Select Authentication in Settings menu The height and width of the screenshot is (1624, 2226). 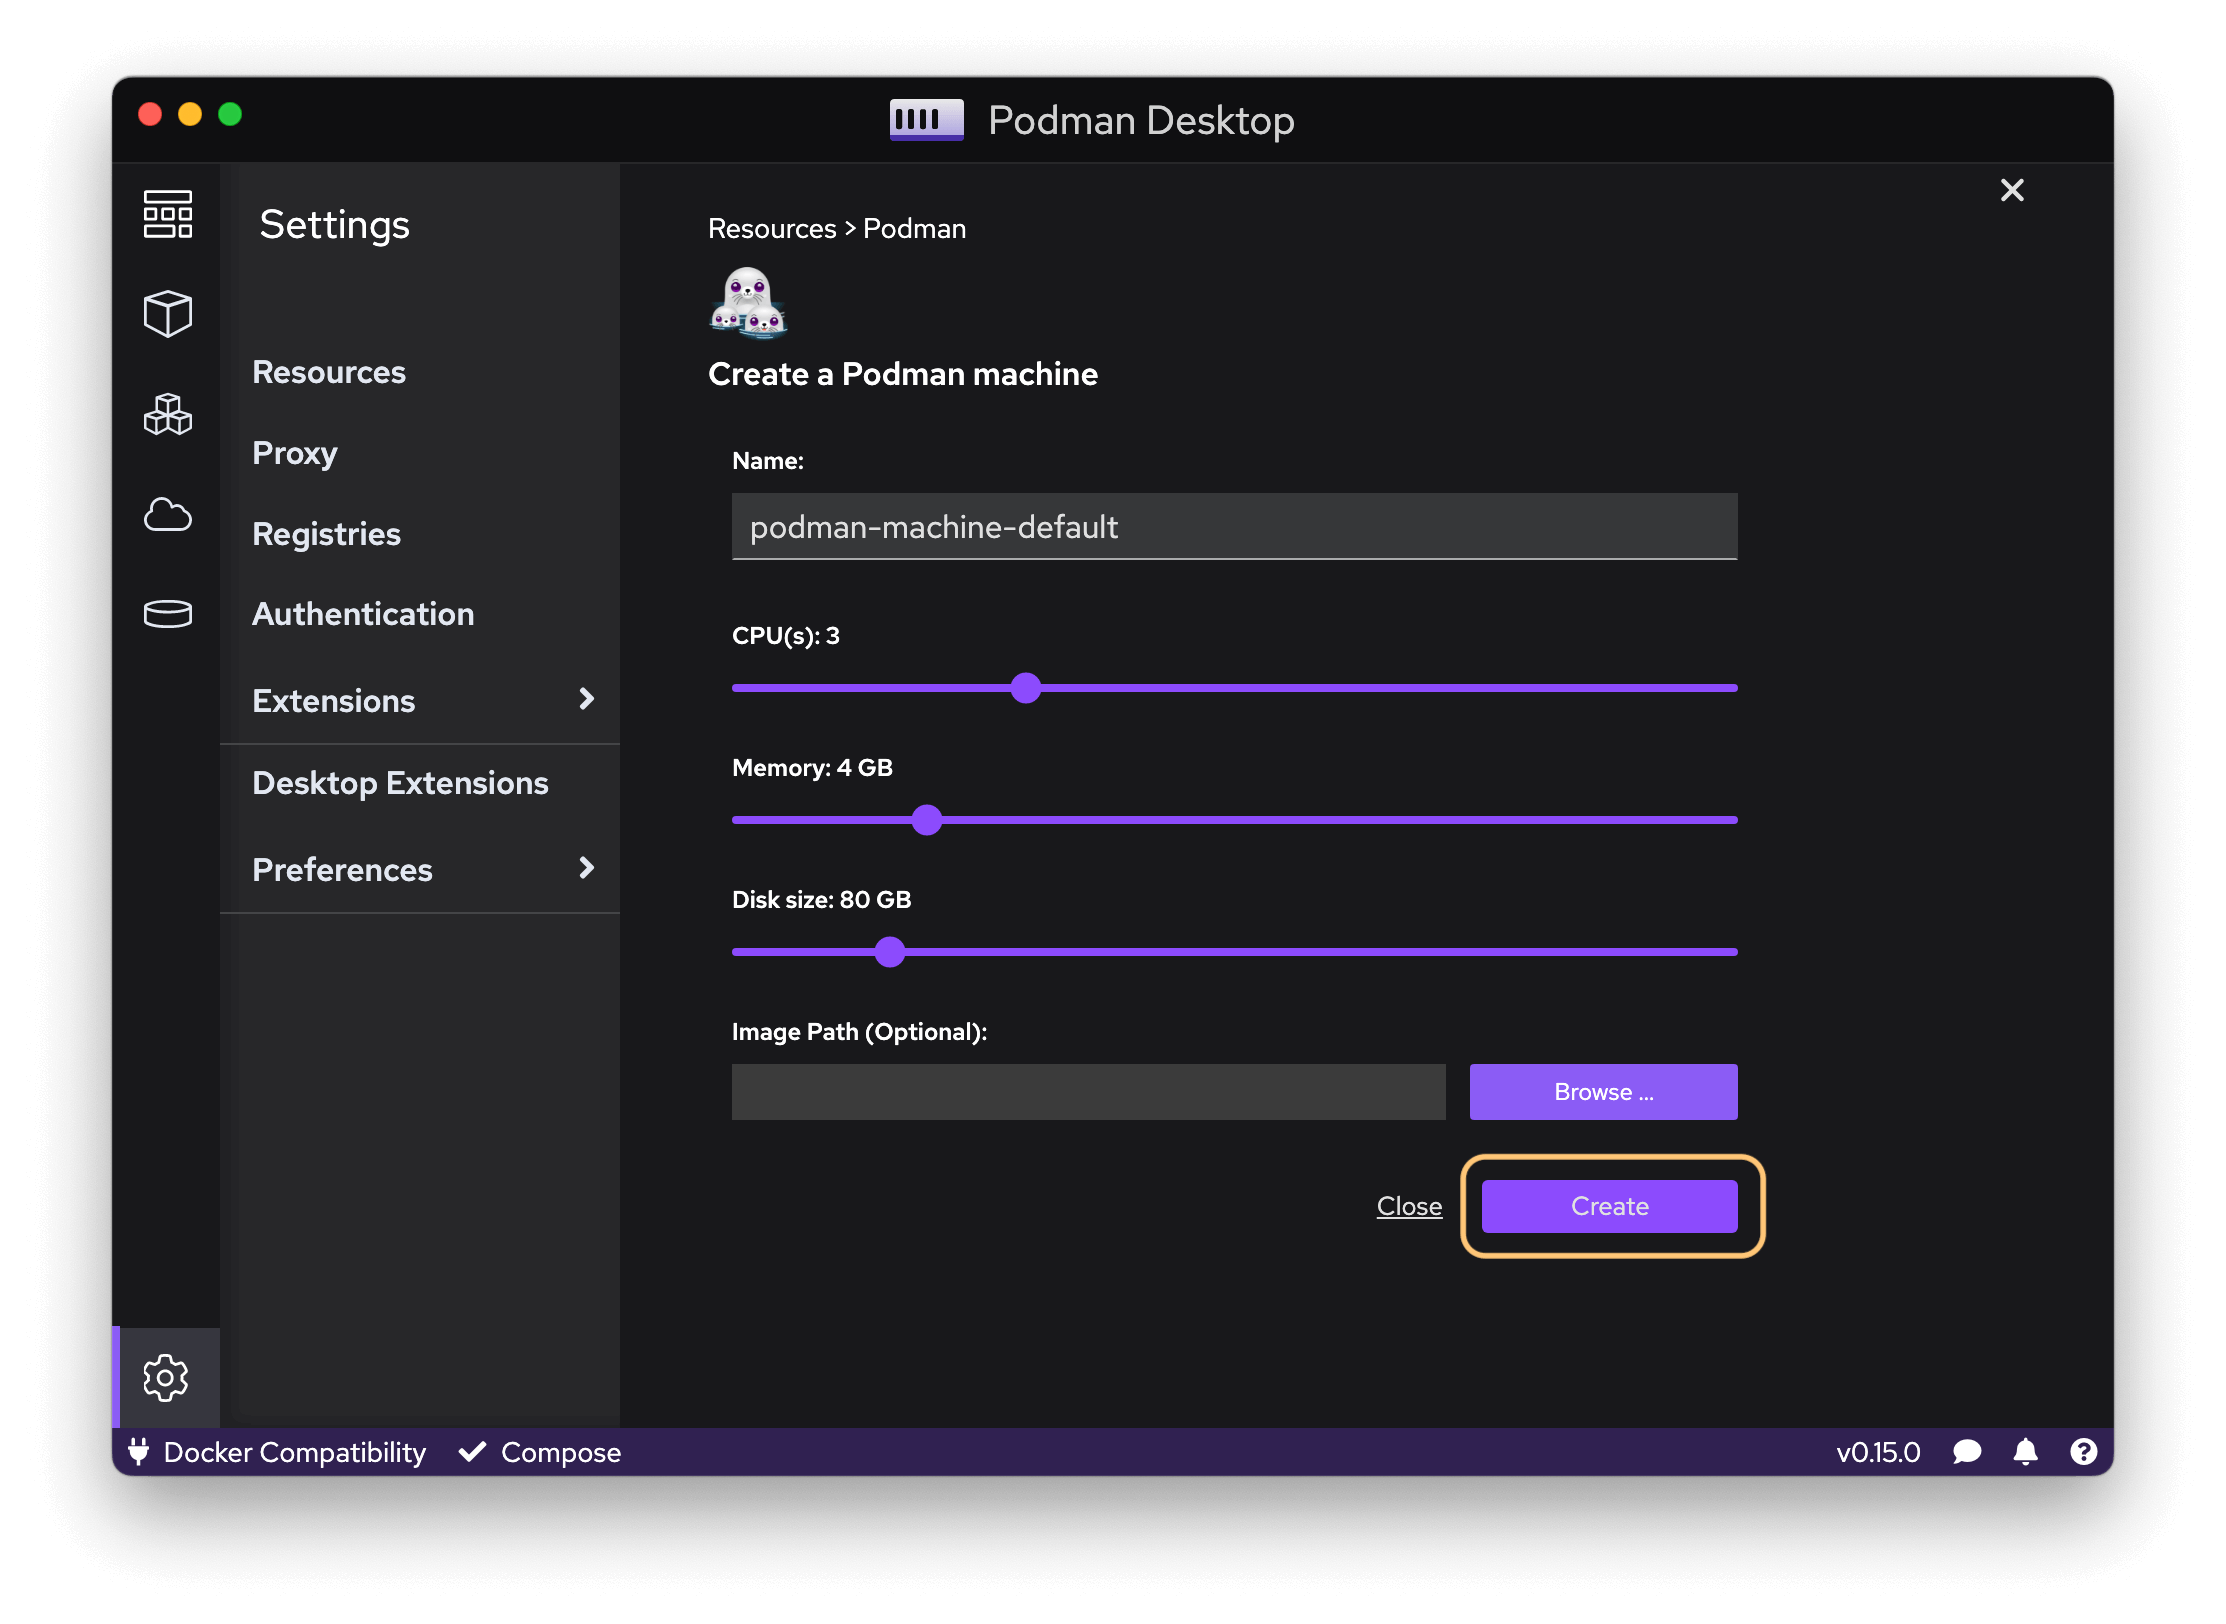(x=363, y=614)
